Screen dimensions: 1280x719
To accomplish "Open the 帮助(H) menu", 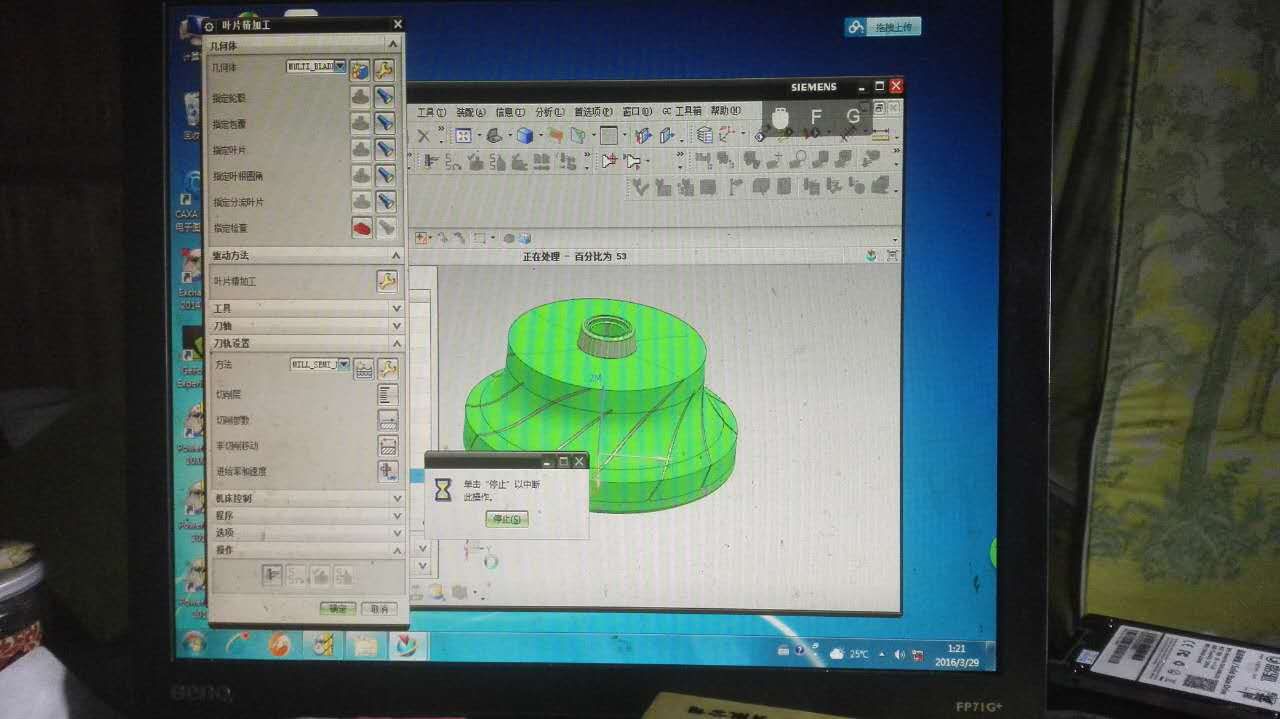I will coord(726,112).
